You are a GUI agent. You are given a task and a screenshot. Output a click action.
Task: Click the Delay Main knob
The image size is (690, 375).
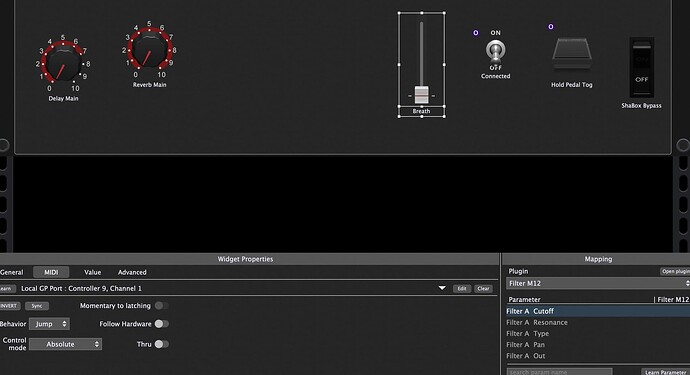pyautogui.click(x=63, y=65)
